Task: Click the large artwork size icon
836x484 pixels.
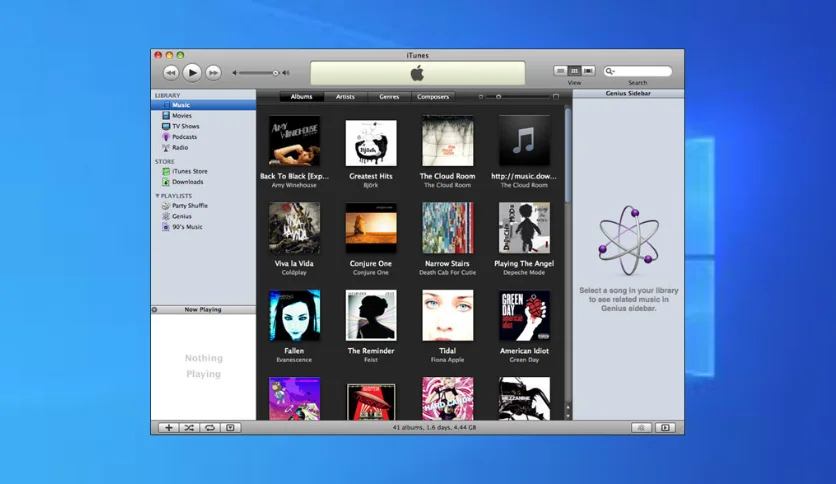Action: point(556,97)
